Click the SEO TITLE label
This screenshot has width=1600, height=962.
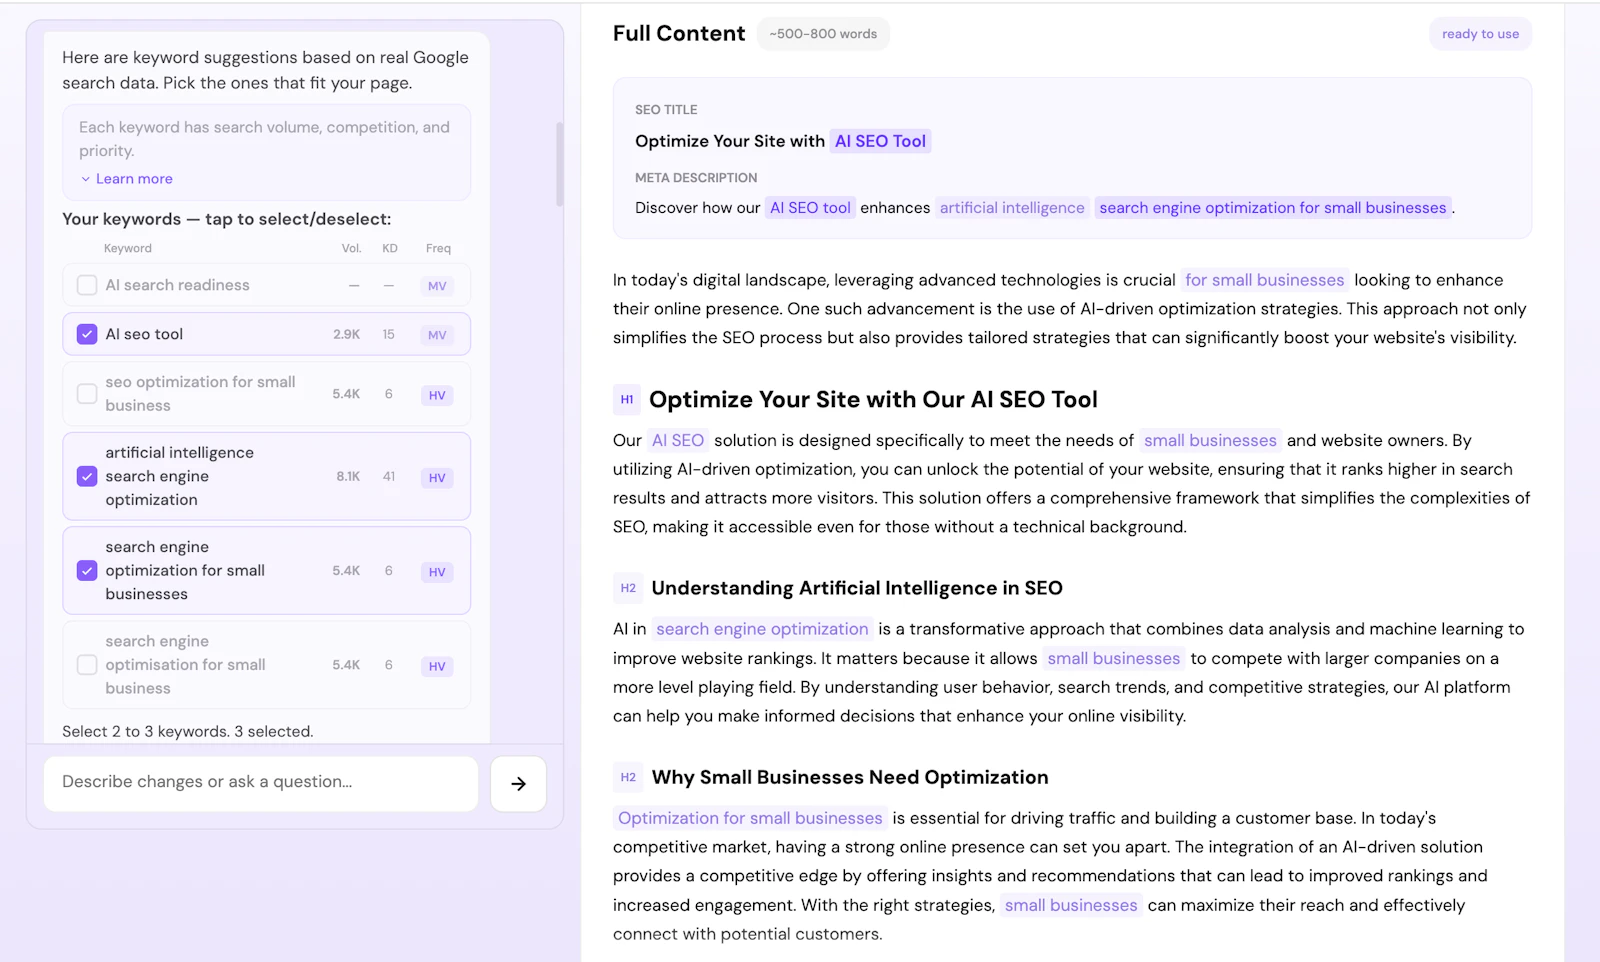[x=666, y=110]
